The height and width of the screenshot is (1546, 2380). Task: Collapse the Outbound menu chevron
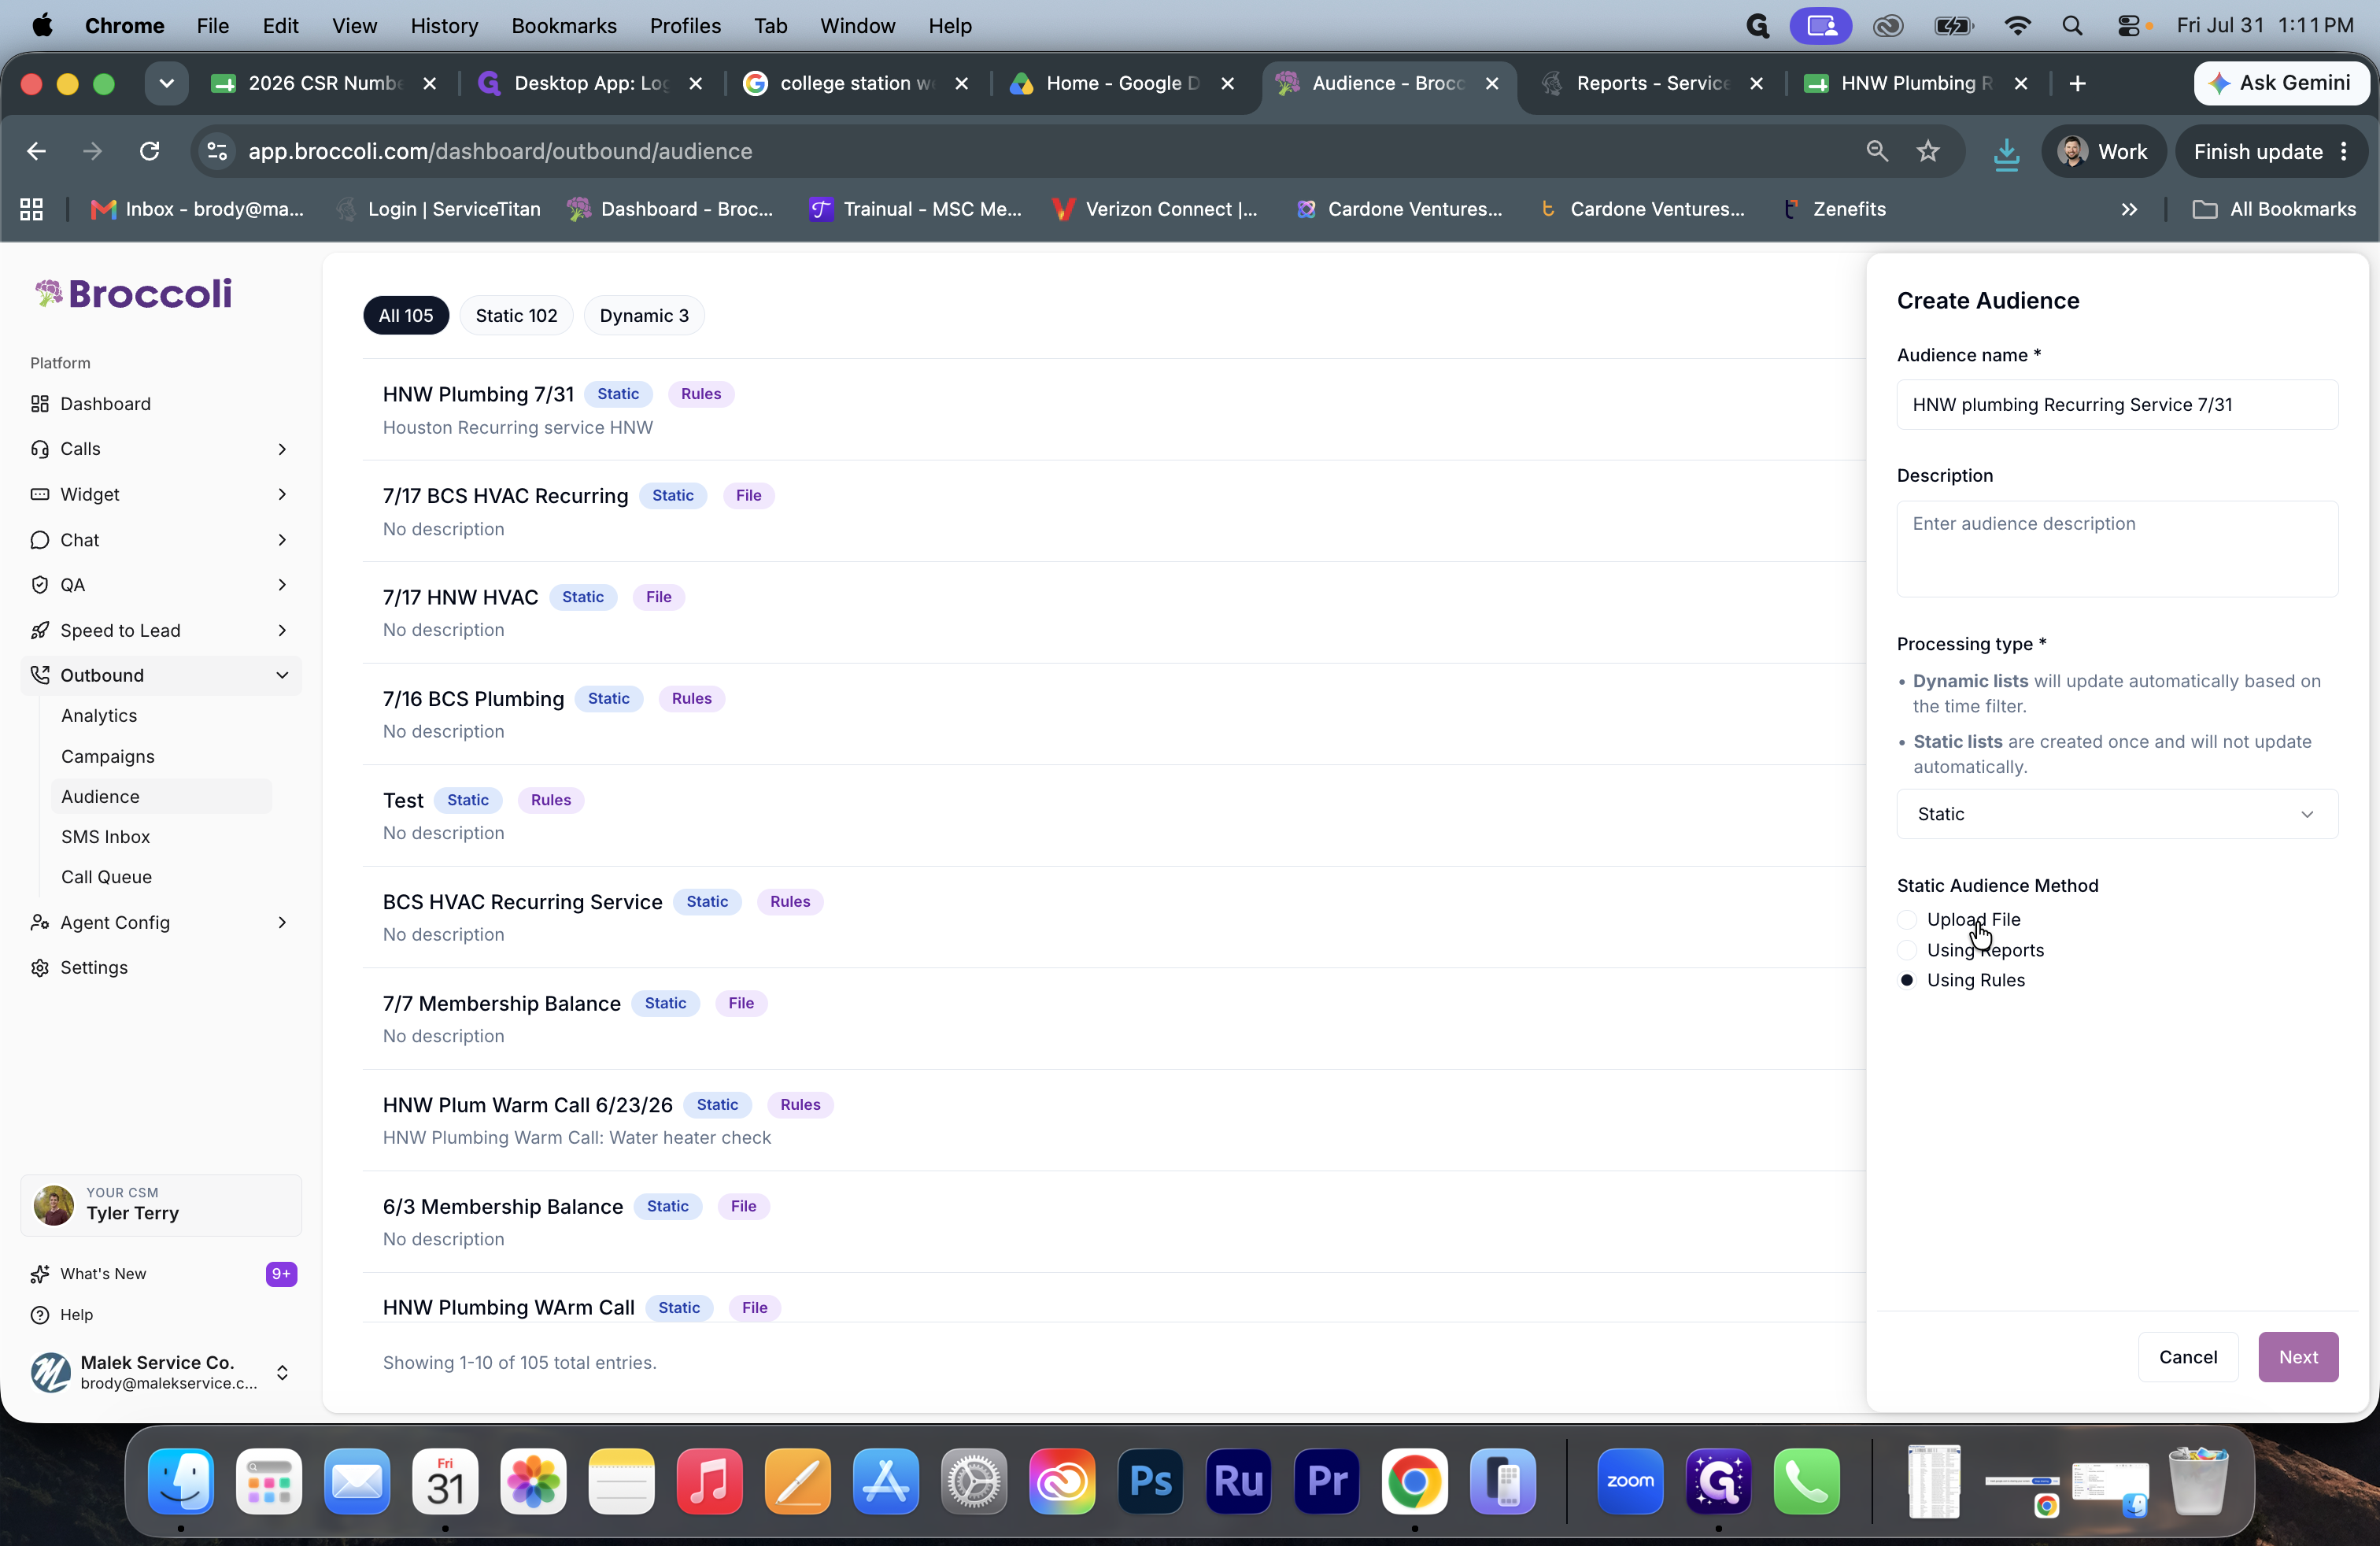282,675
